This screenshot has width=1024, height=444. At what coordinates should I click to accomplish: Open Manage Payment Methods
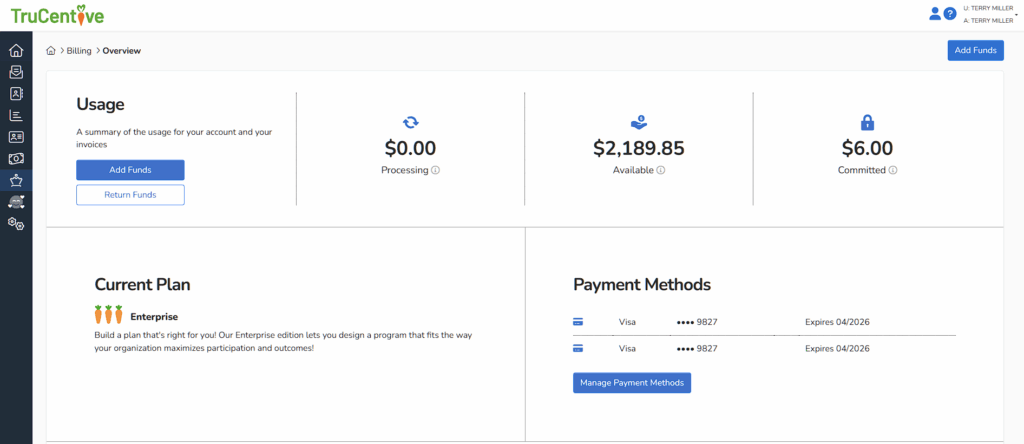pyautogui.click(x=632, y=383)
